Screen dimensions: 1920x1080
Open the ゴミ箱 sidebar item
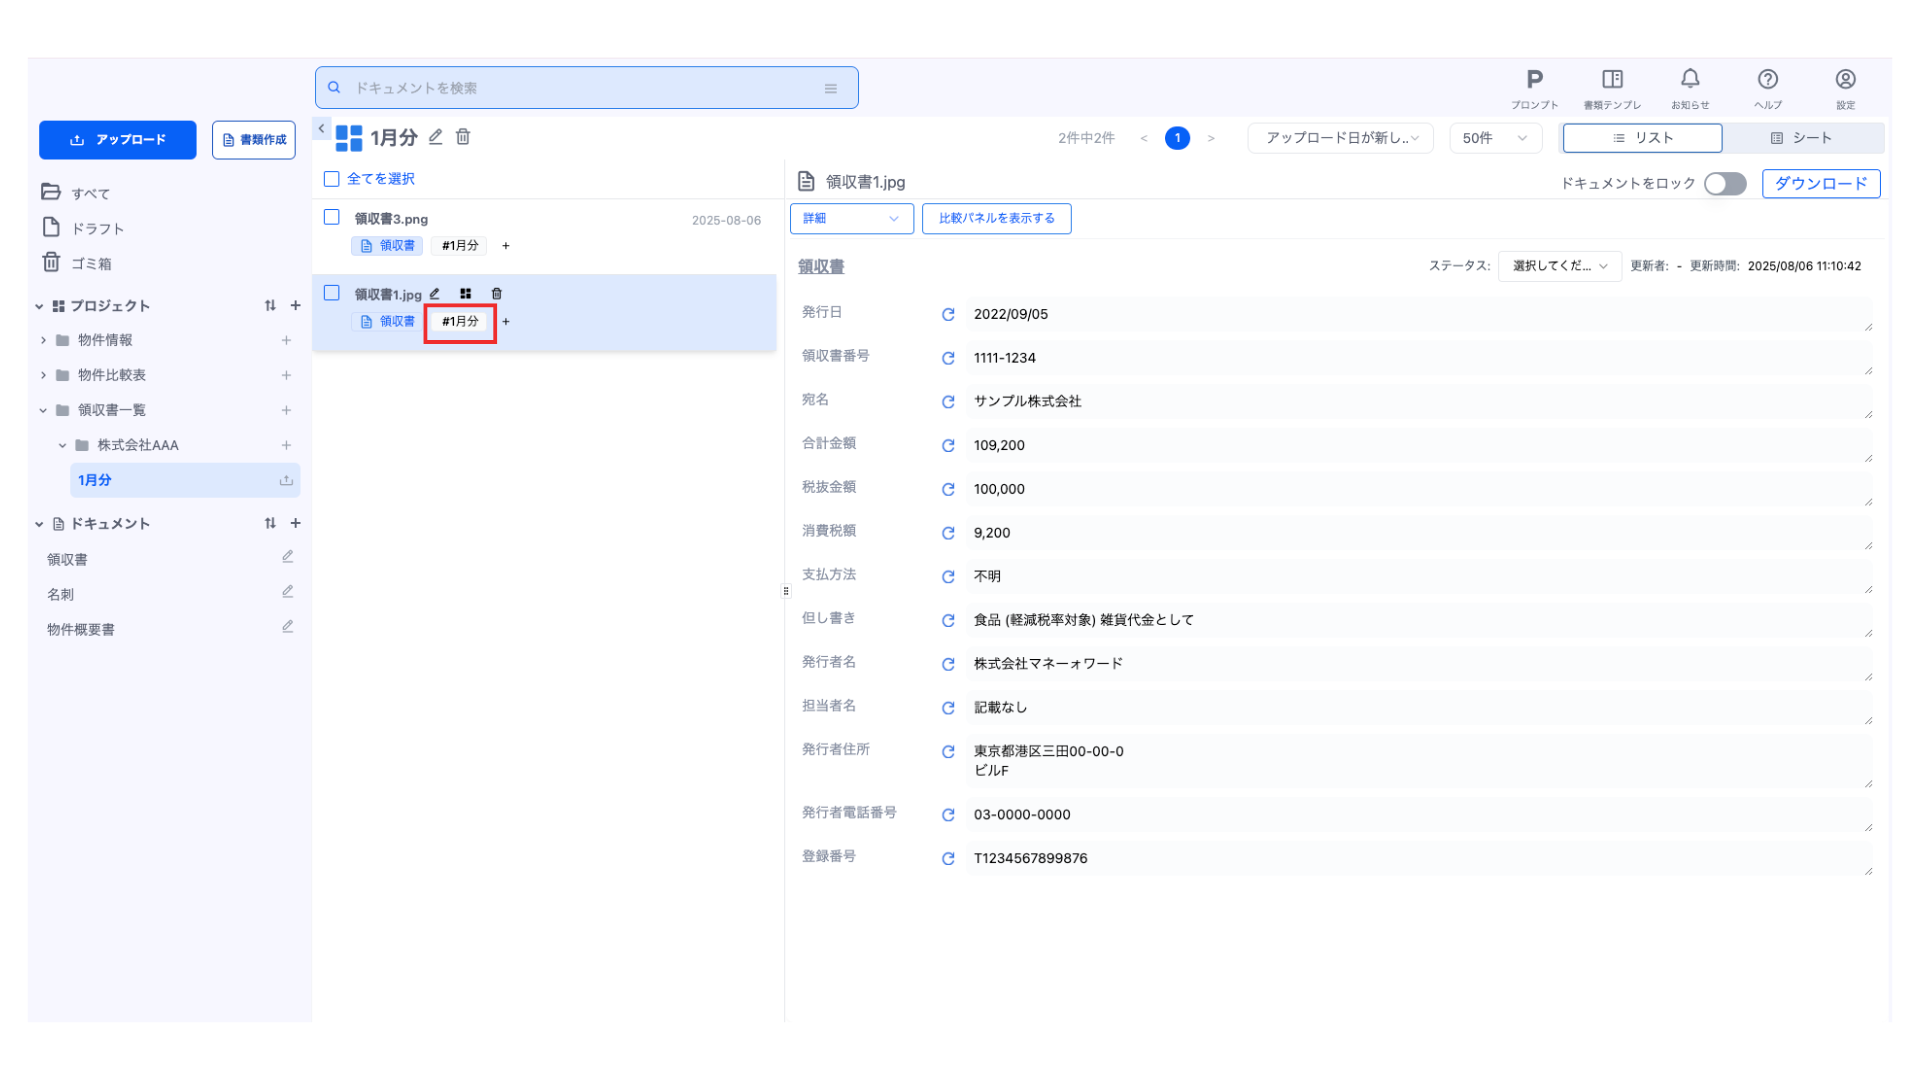(91, 263)
